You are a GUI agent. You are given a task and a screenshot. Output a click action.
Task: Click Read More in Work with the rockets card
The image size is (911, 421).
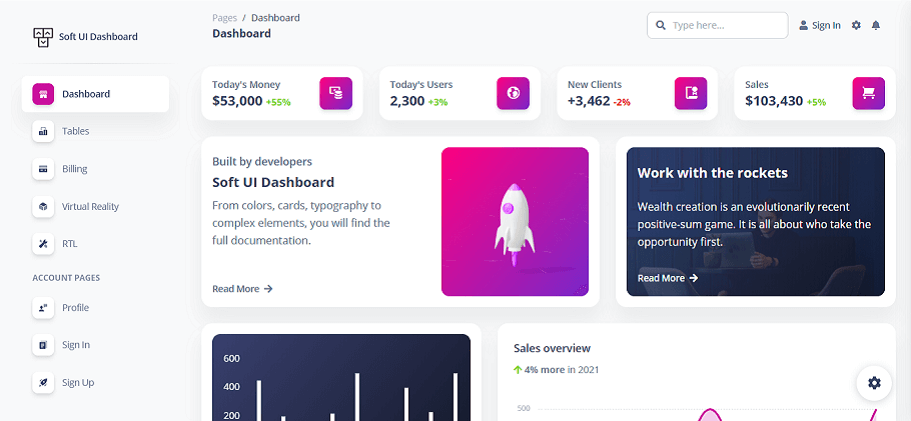668,278
